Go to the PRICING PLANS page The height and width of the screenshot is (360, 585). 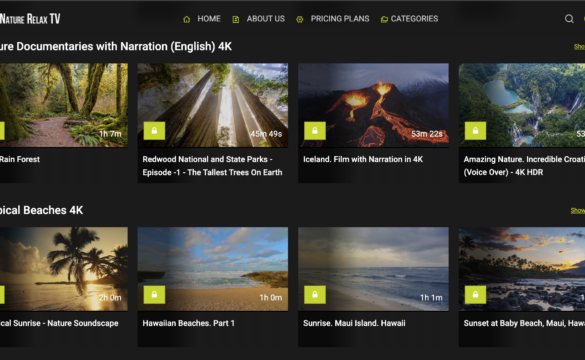click(340, 19)
